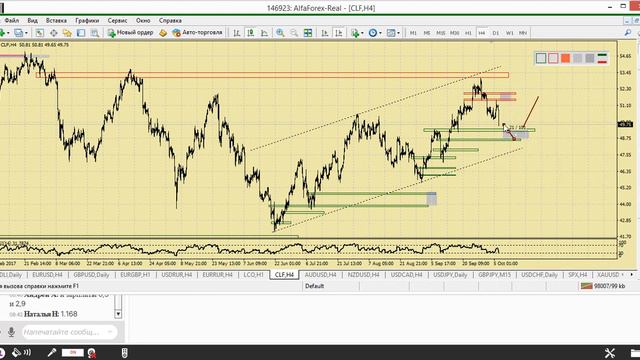Open the Navigator folder icon
640x360 pixels.
(x=67, y=33)
